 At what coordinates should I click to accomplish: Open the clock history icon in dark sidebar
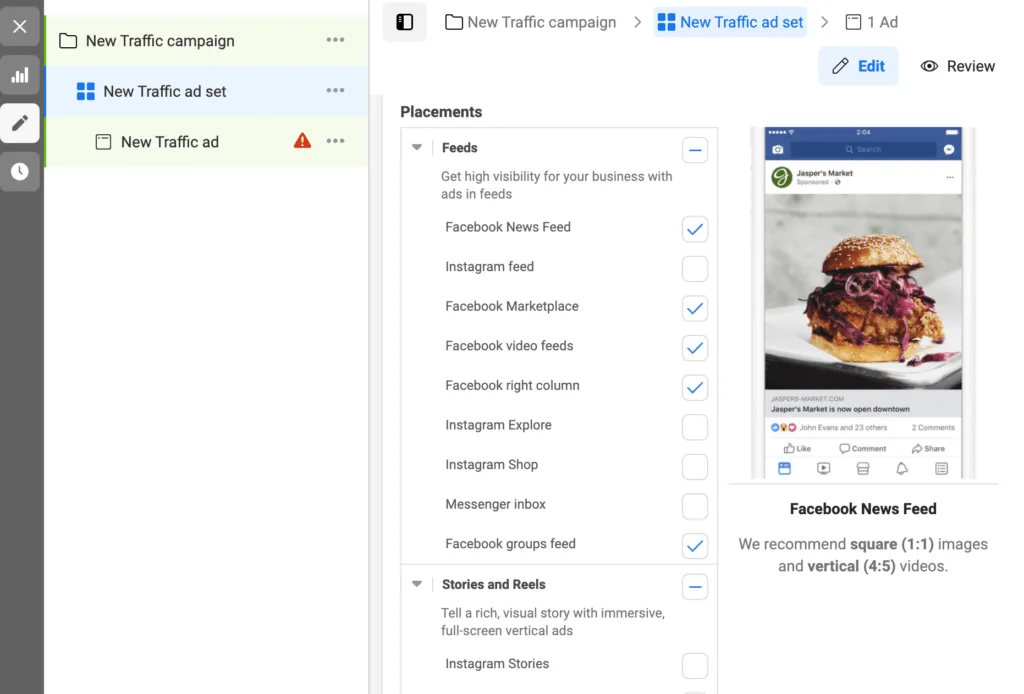coord(20,171)
